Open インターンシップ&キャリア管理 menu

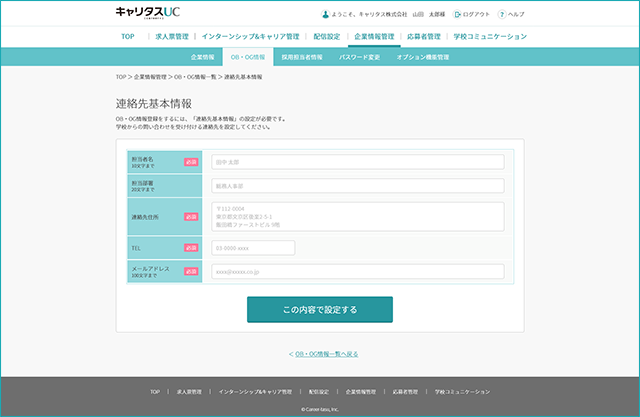[x=250, y=36]
